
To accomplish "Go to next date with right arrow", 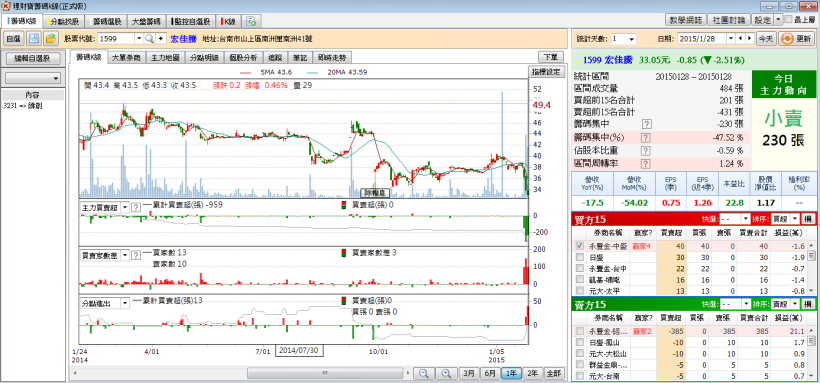I will 749,39.
